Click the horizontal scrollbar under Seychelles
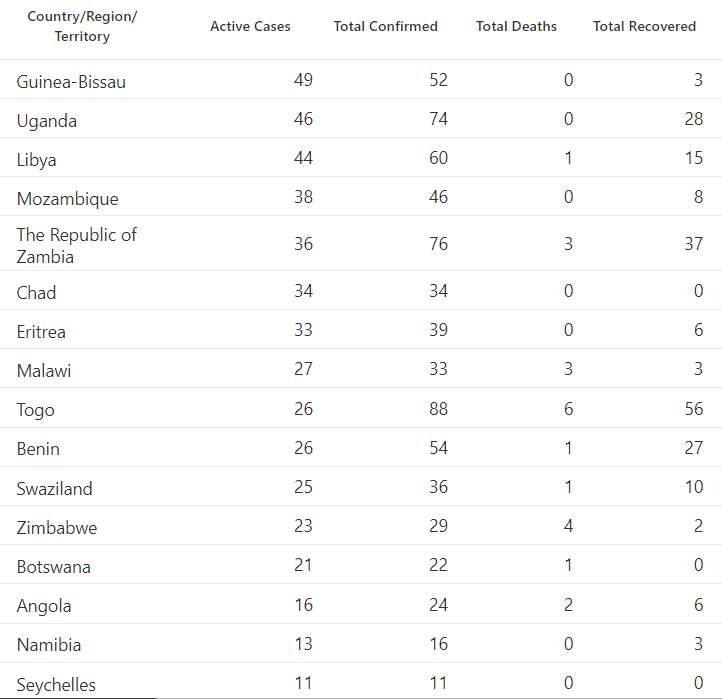The width and height of the screenshot is (722, 699). click(78, 698)
